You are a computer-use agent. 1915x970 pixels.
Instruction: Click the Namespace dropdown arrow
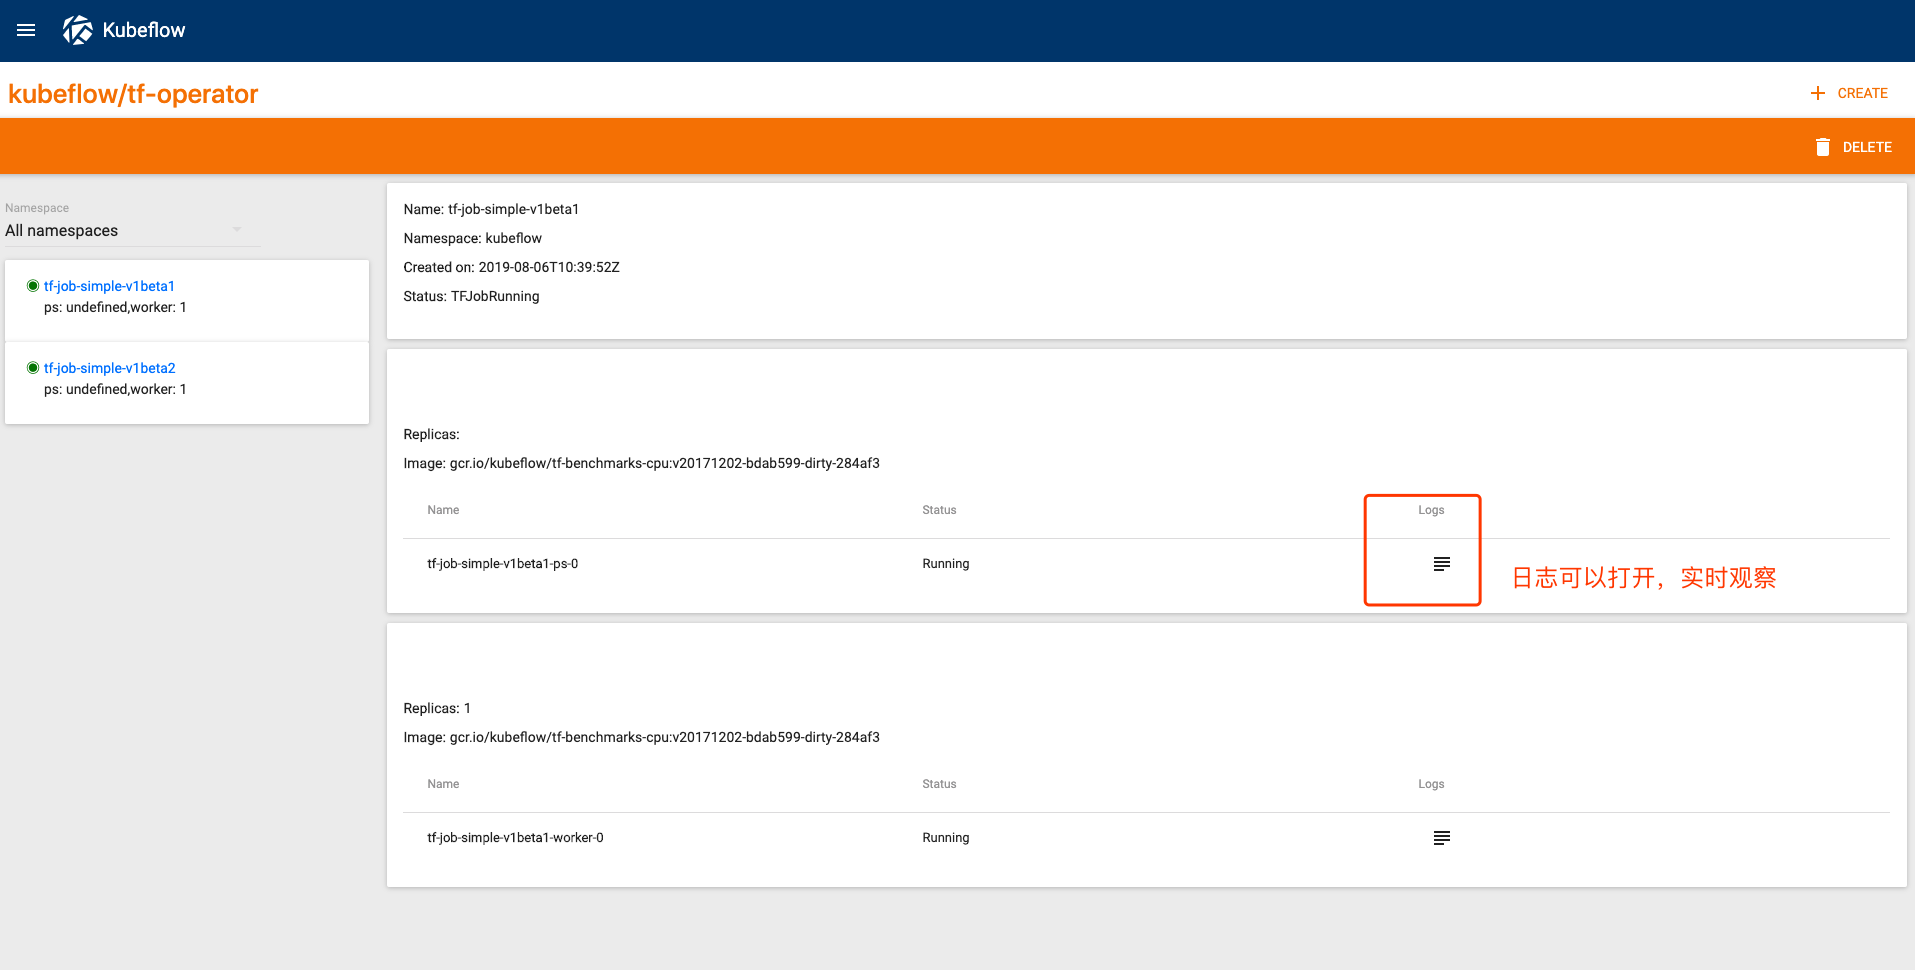click(237, 230)
